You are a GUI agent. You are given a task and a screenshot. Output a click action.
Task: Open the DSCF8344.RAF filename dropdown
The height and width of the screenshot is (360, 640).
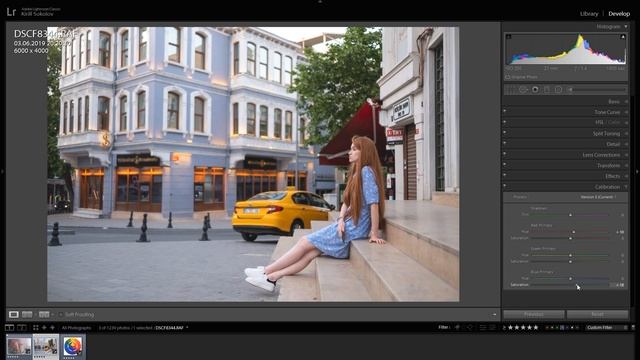click(172, 327)
